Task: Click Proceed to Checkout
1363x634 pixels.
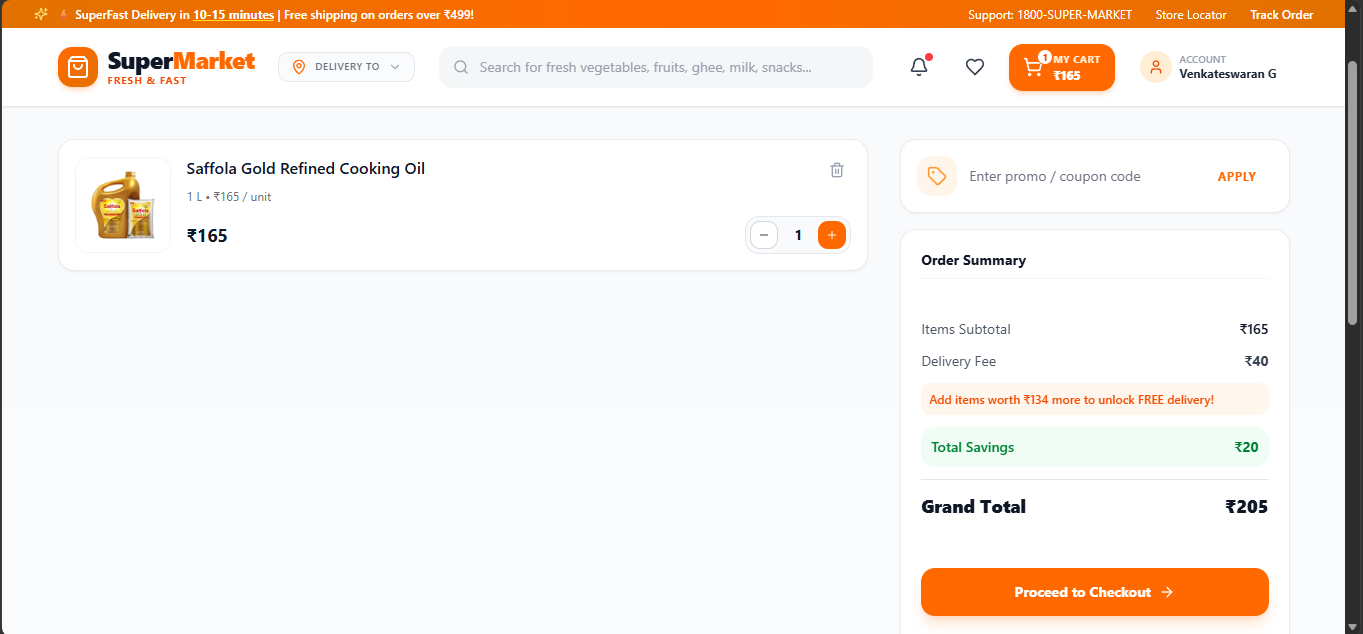Action: click(x=1095, y=592)
